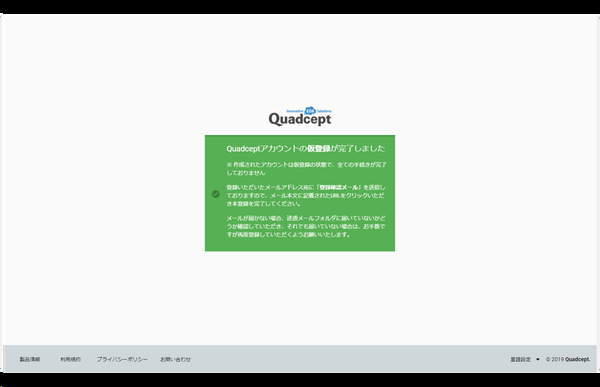Image resolution: width=600 pixels, height=387 pixels.
Task: Click the paragraph starting メールが届かない場合
Action: [306, 226]
